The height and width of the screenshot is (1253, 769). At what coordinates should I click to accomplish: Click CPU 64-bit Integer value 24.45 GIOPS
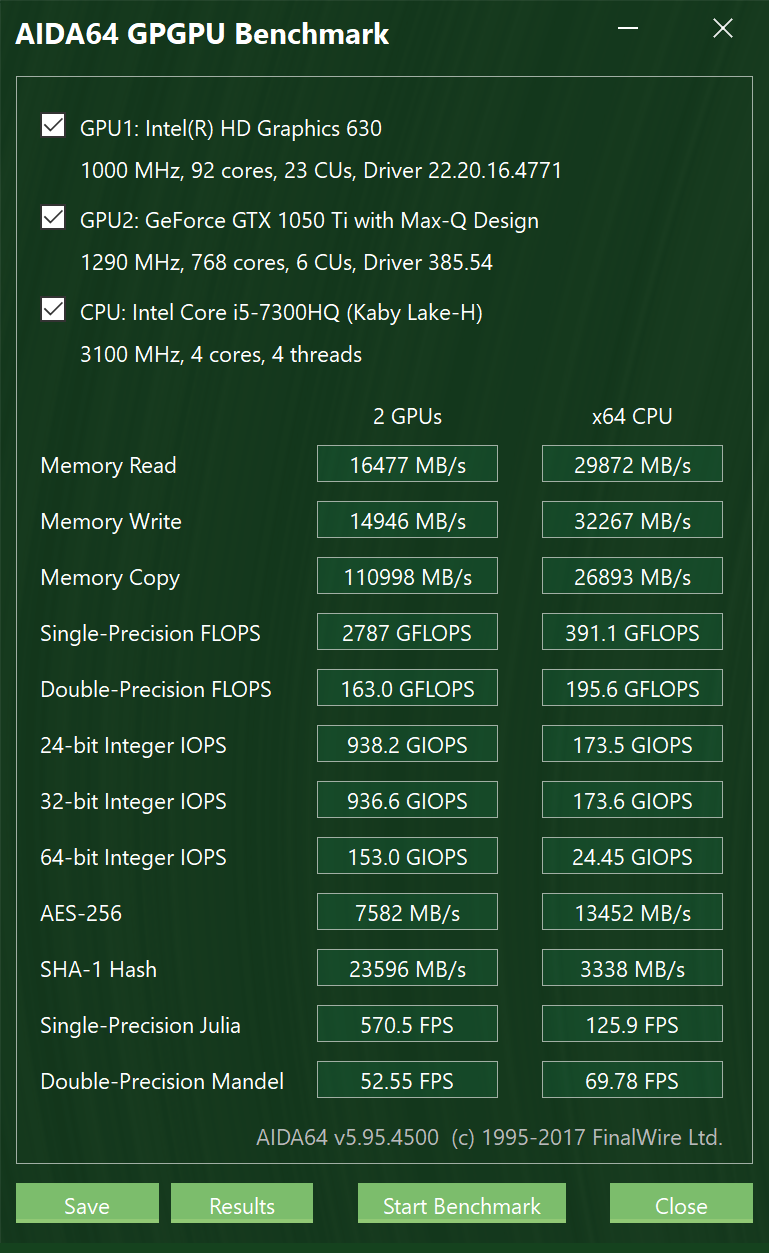632,857
